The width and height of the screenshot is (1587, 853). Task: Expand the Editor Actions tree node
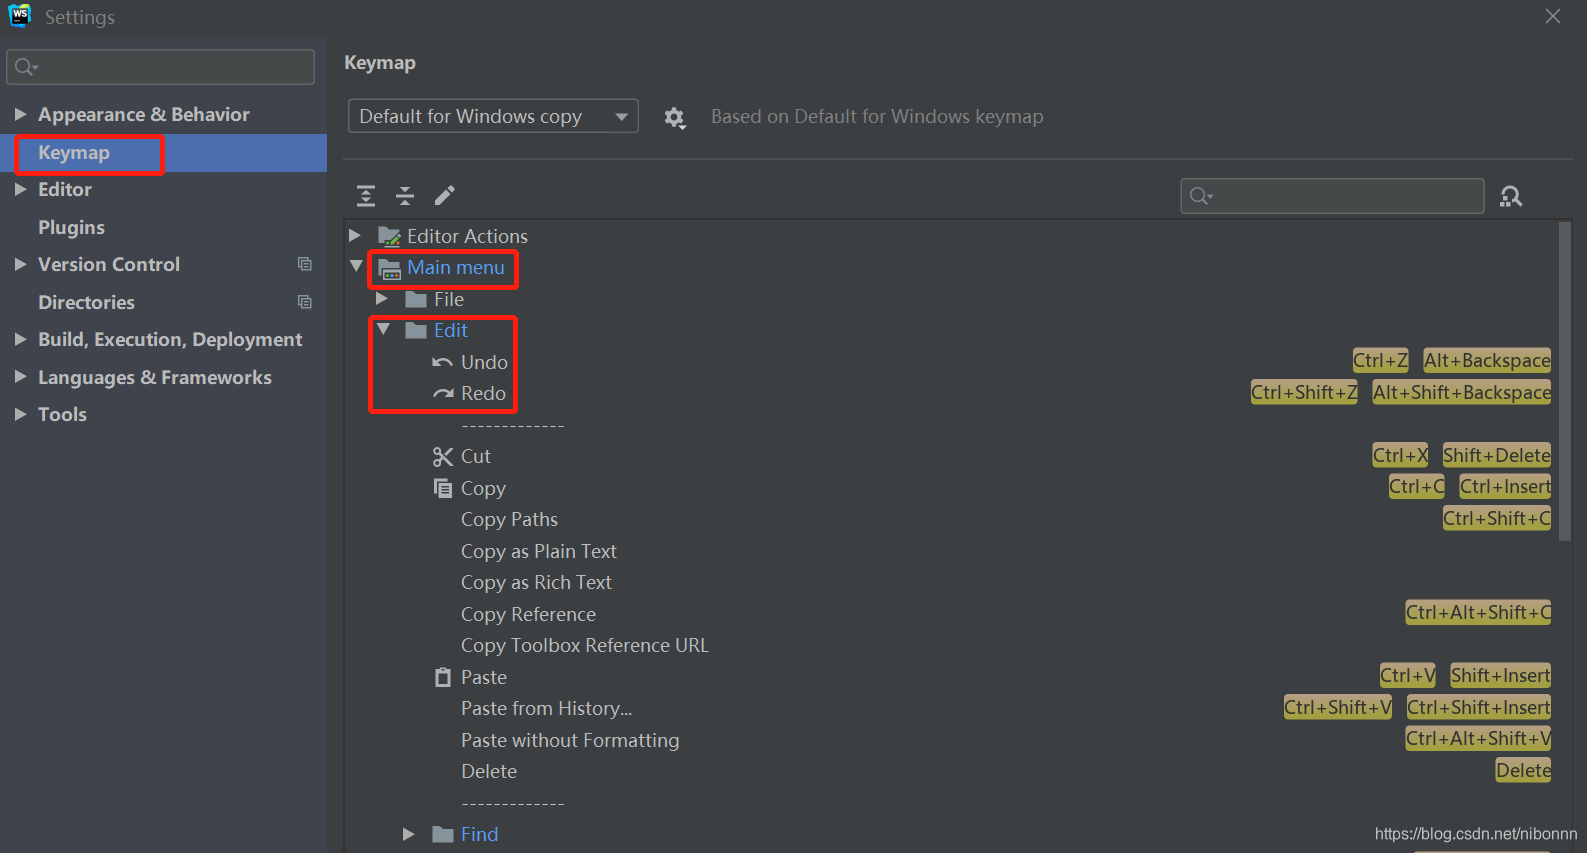(x=355, y=235)
